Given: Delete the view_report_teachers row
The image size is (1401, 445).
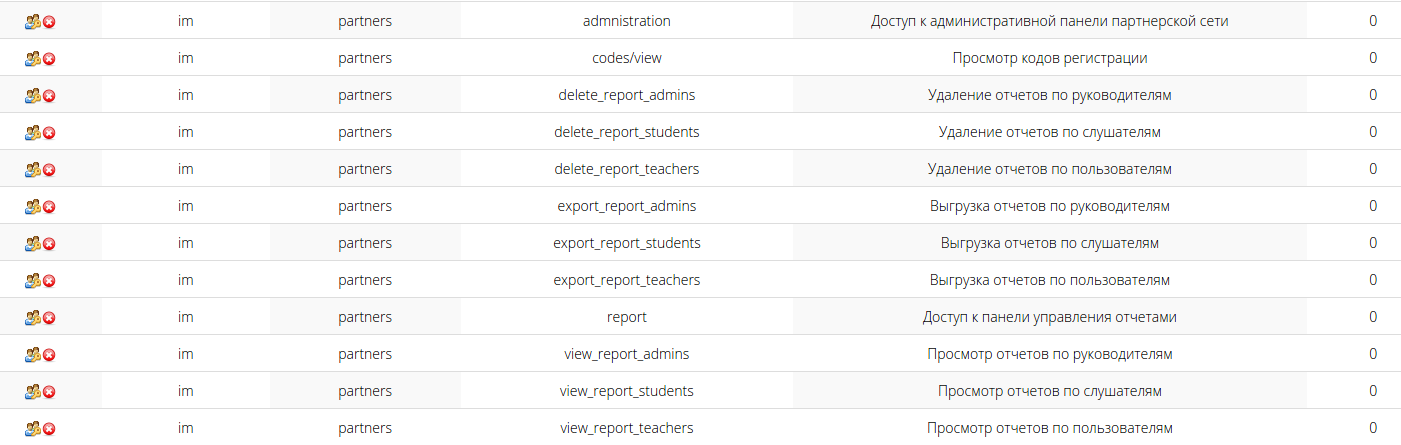Looking at the screenshot, I should click(x=49, y=428).
